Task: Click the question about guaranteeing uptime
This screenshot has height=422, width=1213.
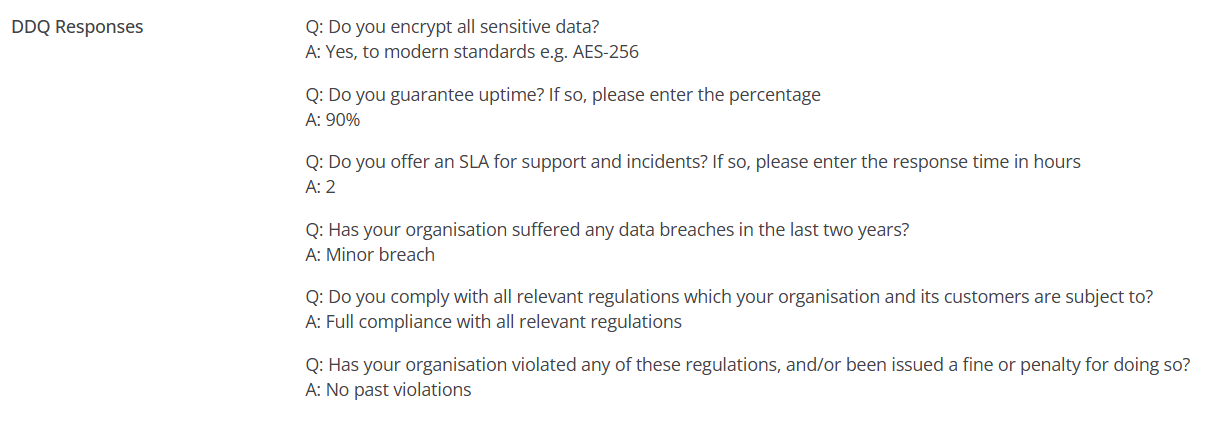Action: 562,95
